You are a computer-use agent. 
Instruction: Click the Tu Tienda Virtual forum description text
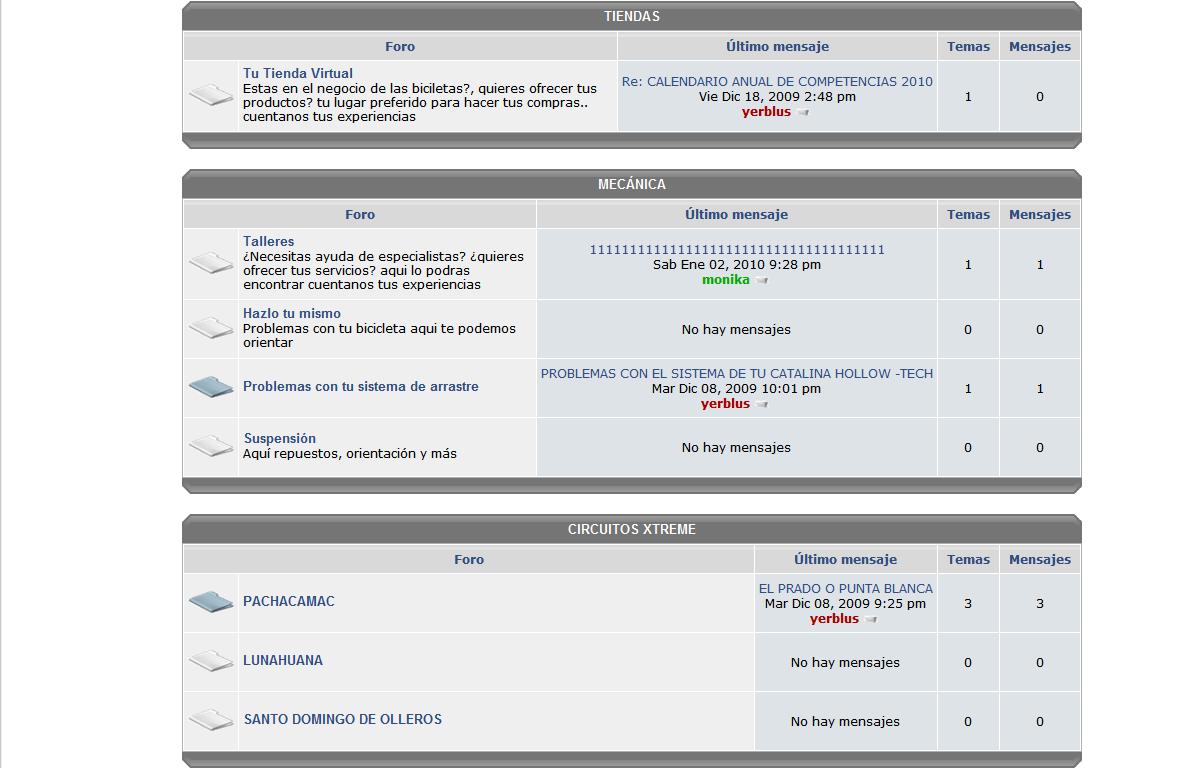click(420, 102)
